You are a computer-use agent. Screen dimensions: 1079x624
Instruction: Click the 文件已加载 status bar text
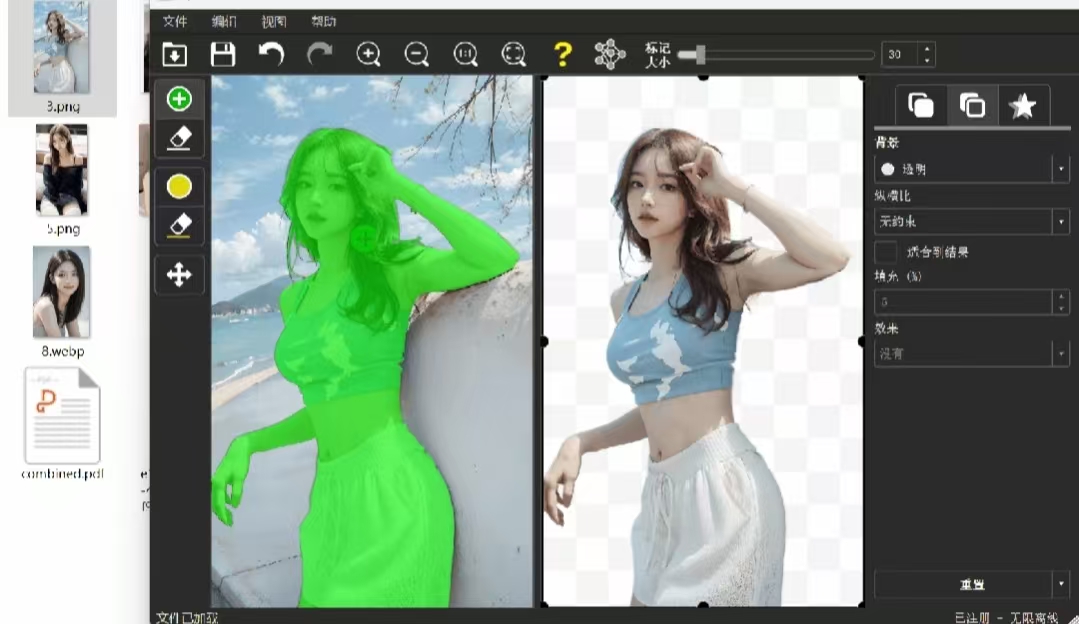tap(187, 617)
